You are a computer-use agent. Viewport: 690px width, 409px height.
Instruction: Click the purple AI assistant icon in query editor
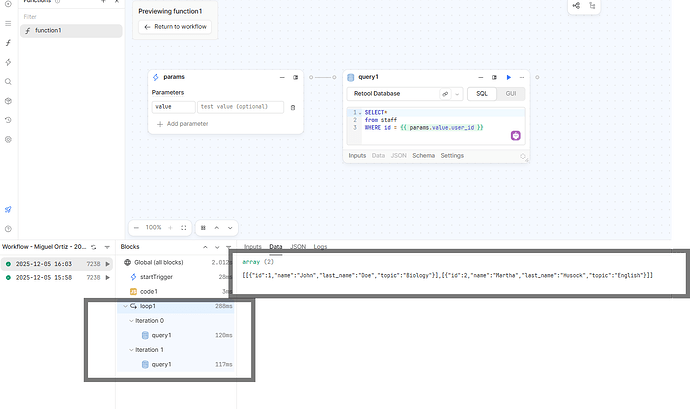click(516, 135)
